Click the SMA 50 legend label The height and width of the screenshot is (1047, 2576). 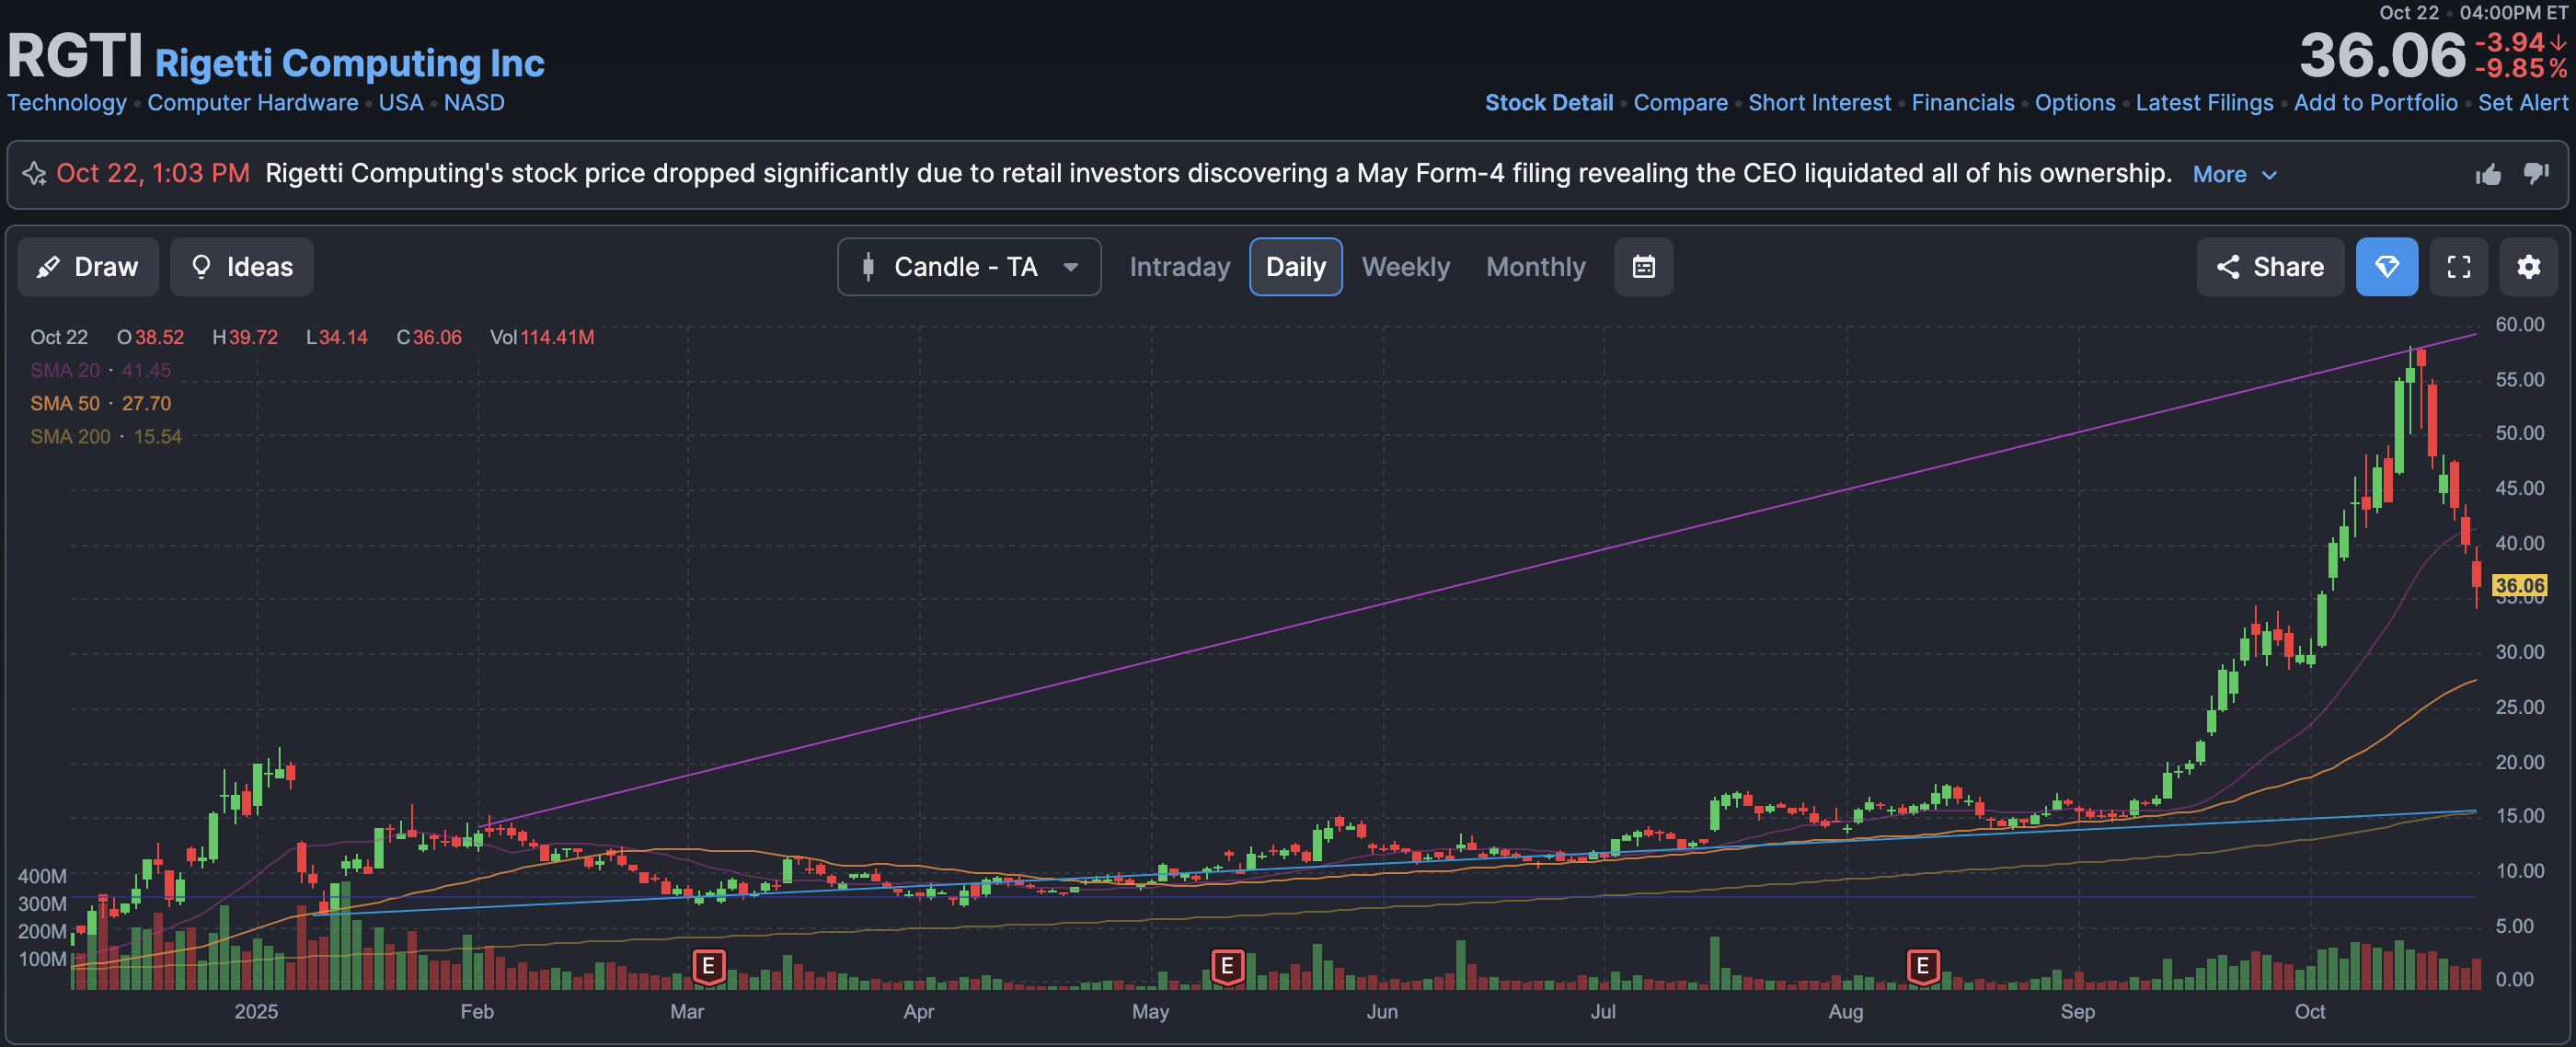pos(65,404)
